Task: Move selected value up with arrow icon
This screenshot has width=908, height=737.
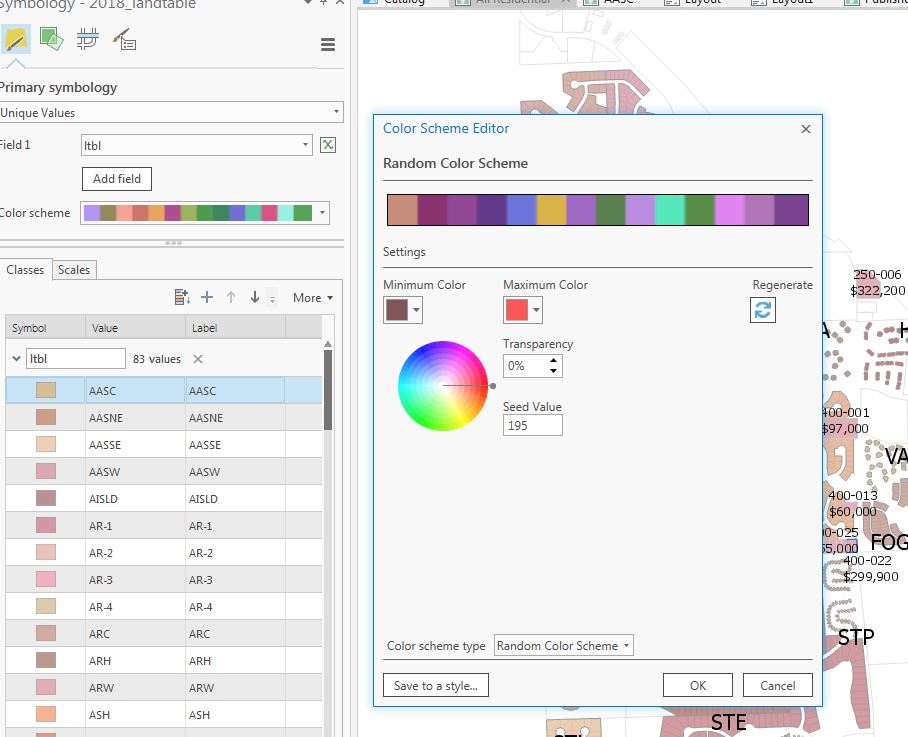Action: 229,297
